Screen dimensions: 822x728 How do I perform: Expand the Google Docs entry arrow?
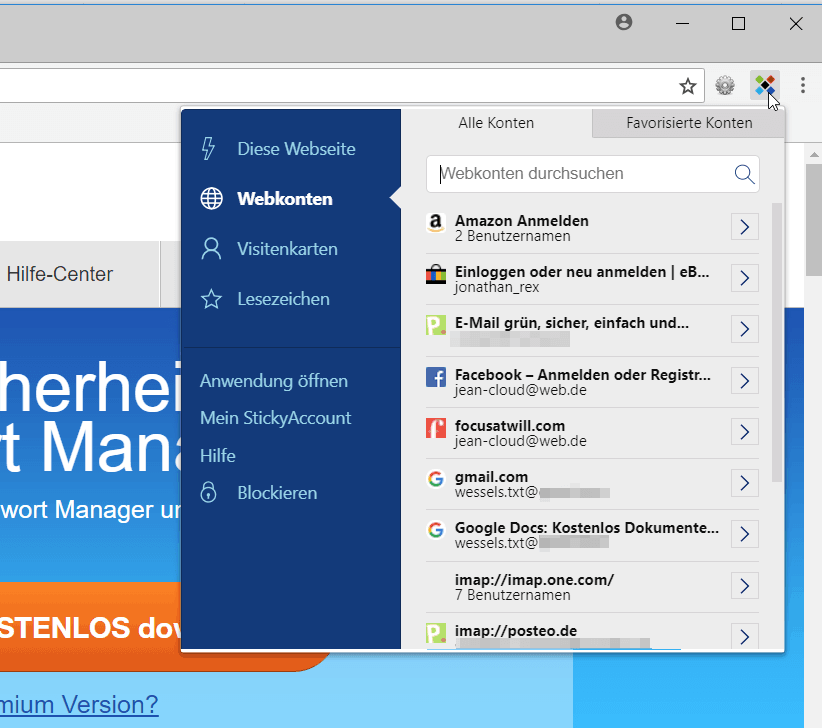point(745,534)
